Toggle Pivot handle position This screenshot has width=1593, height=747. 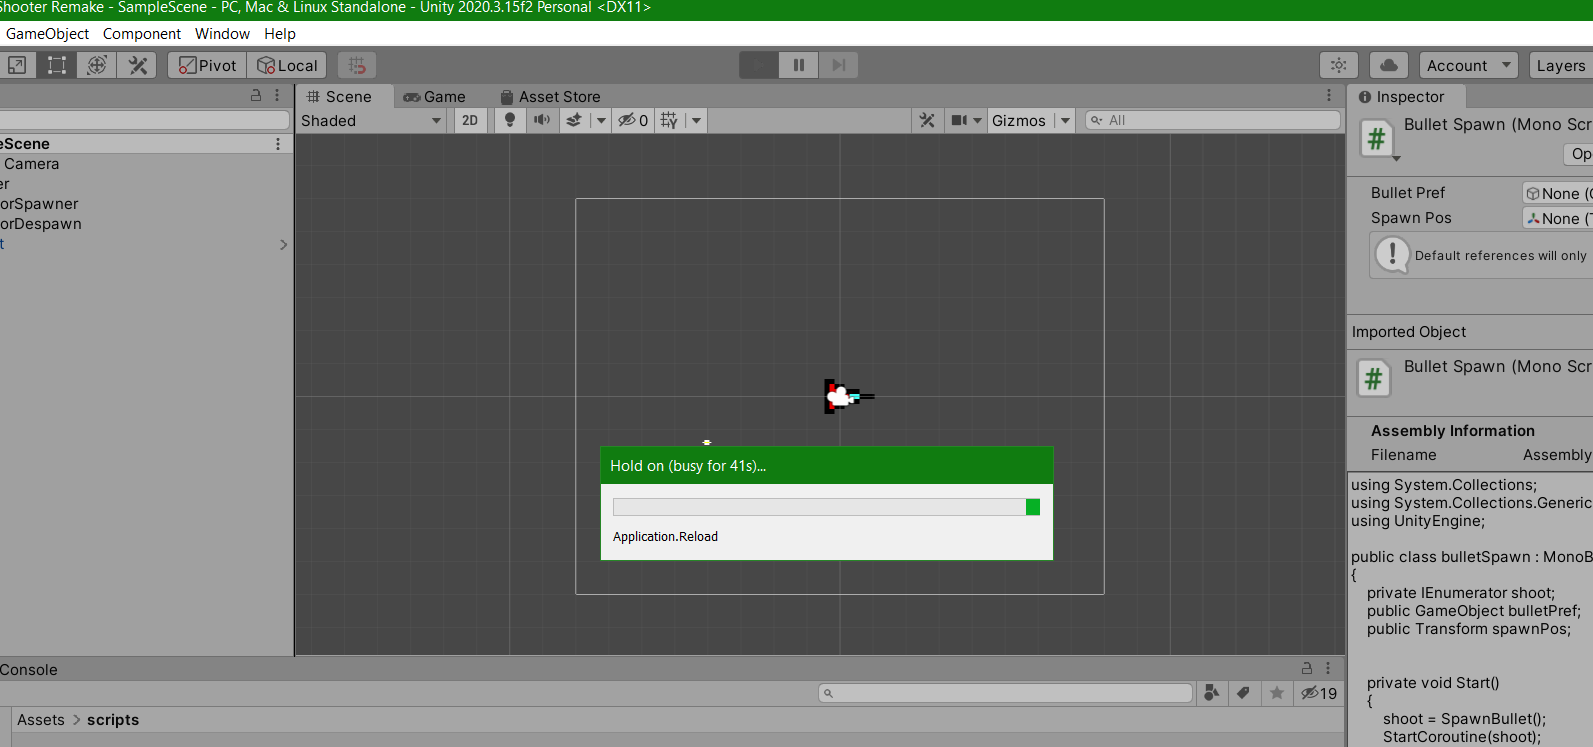pos(208,65)
